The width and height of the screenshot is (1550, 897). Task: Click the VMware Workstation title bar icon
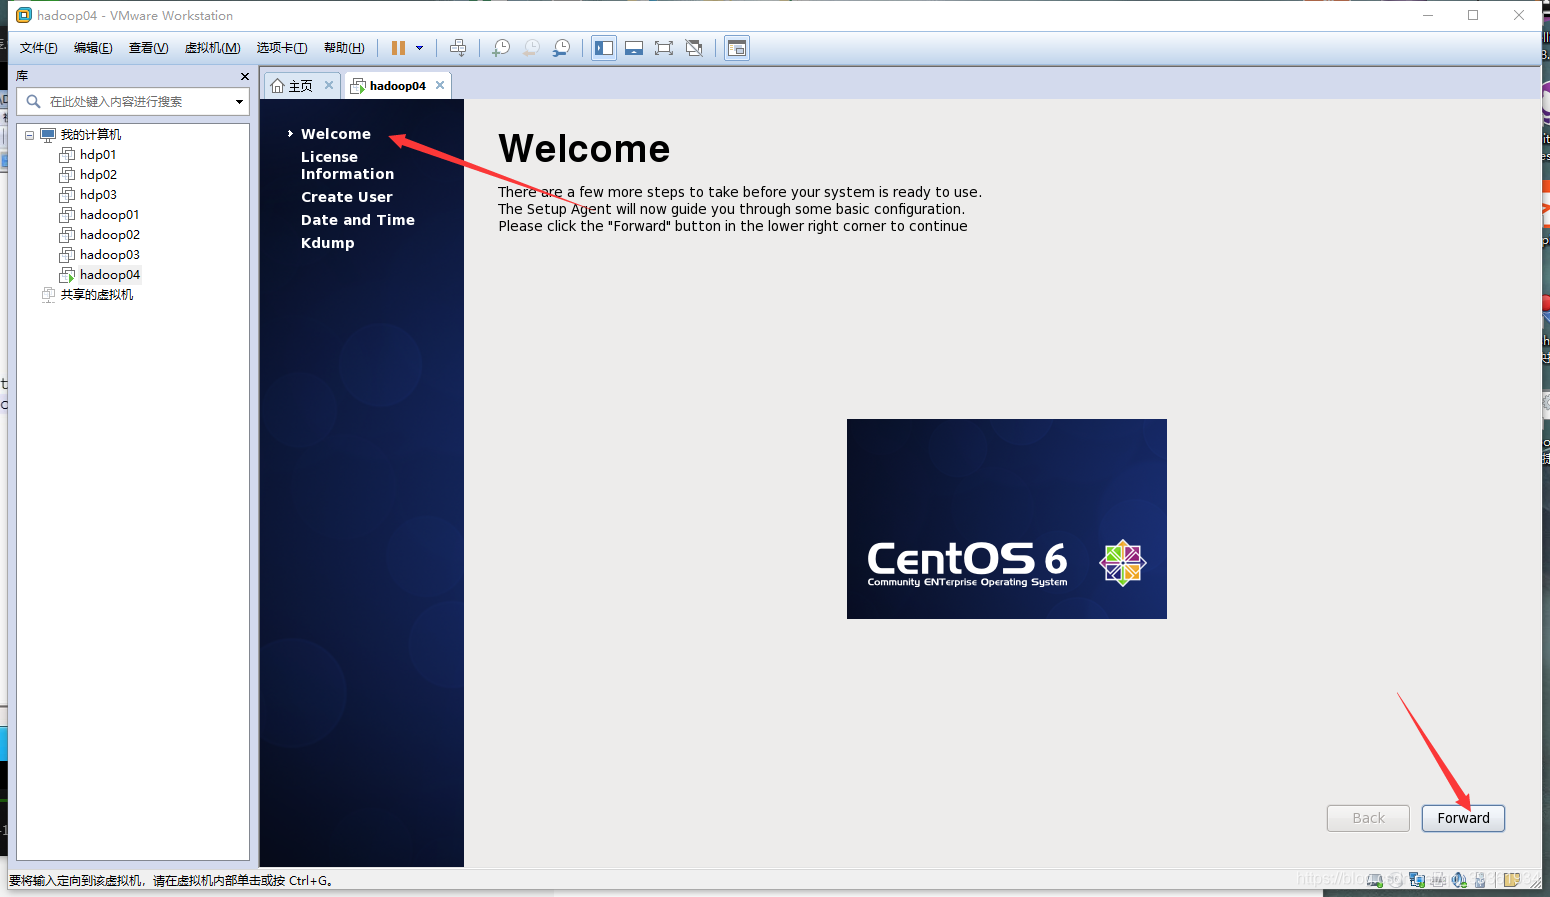tap(24, 15)
